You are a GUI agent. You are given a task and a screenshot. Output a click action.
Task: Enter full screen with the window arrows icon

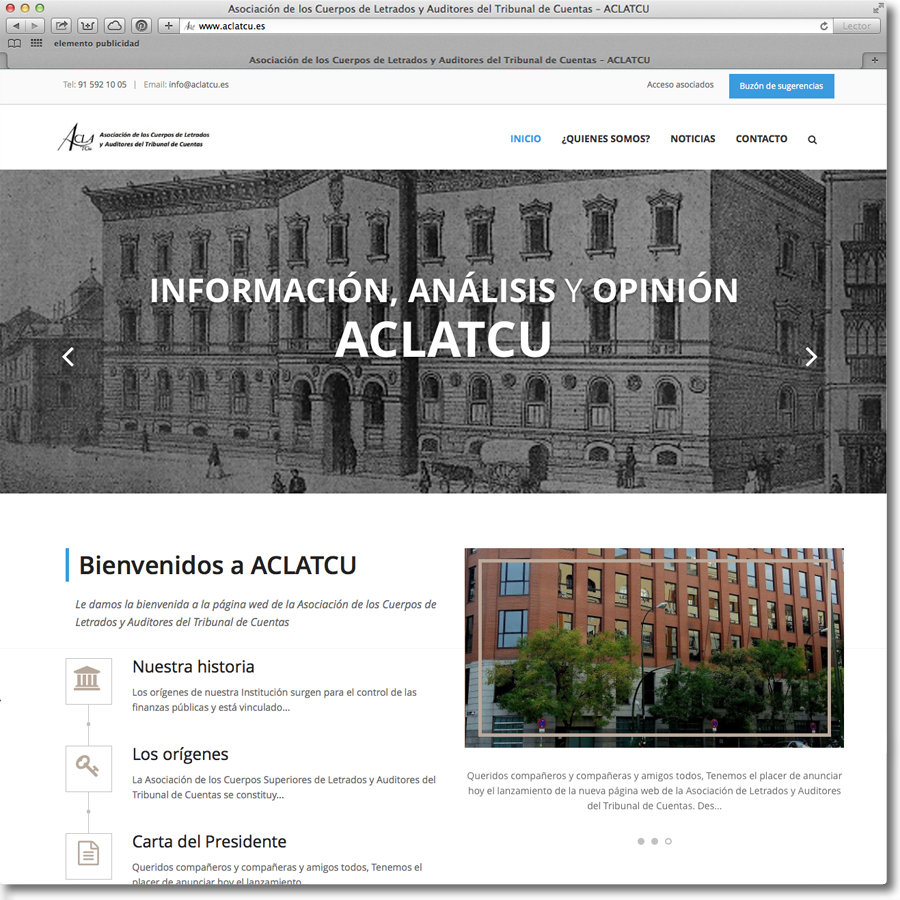[878, 8]
